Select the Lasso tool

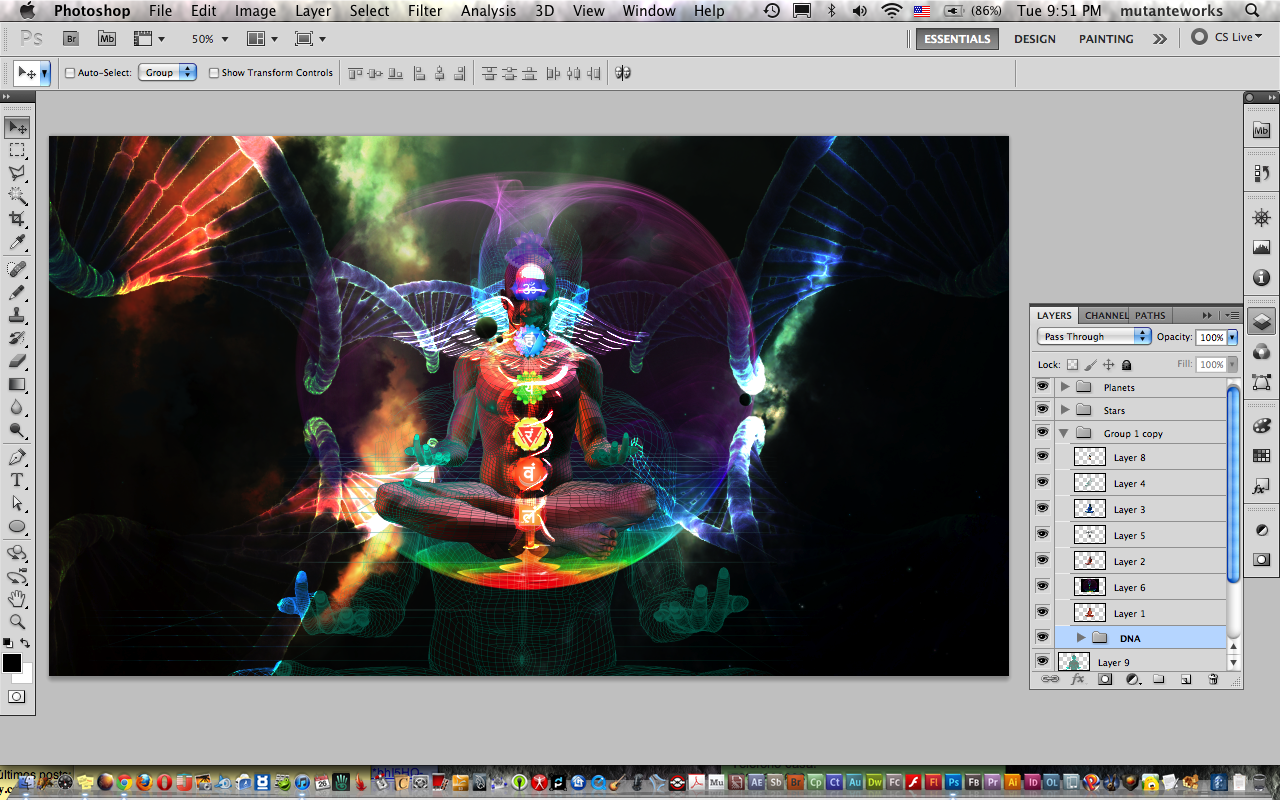(17, 173)
